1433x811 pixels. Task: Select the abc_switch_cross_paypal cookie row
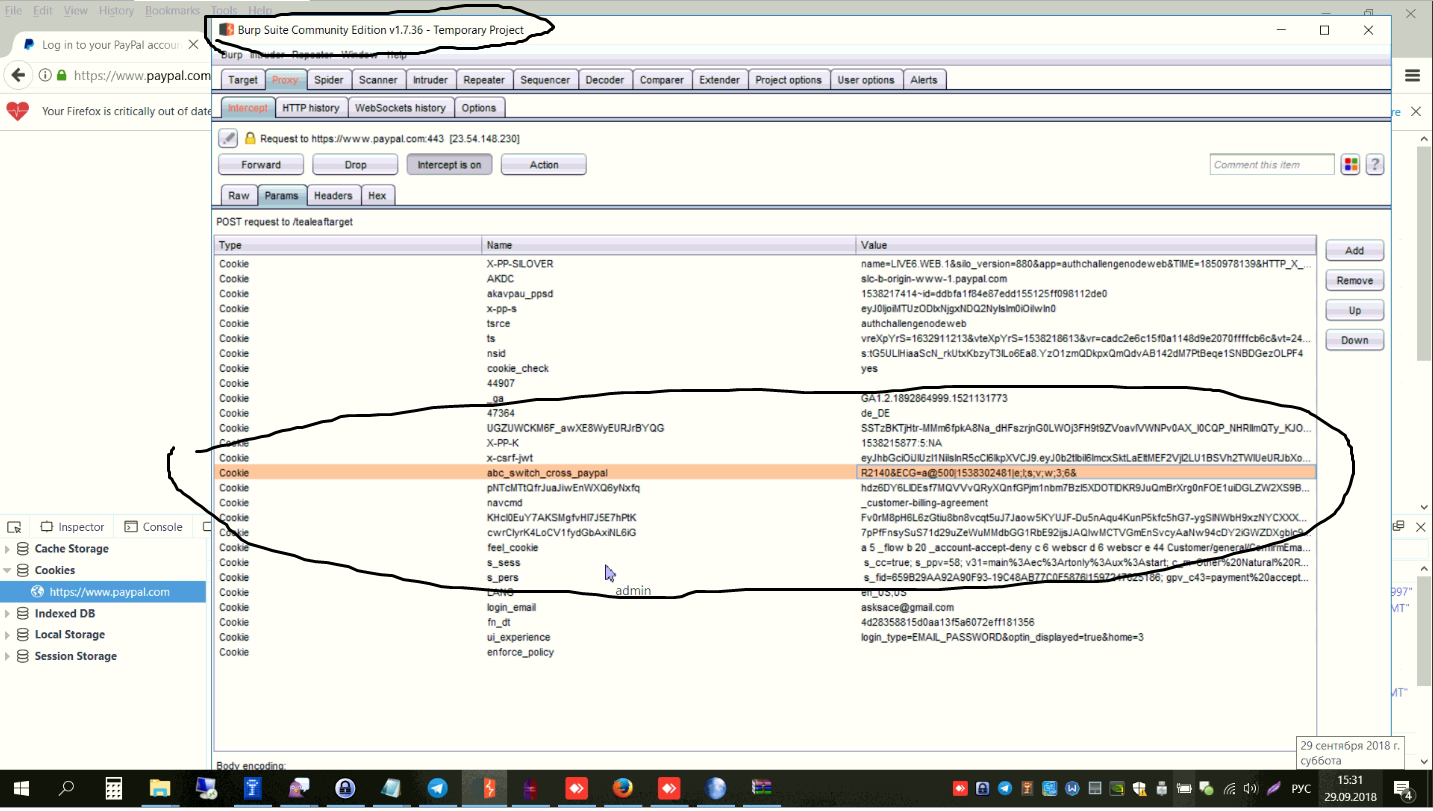coord(765,473)
